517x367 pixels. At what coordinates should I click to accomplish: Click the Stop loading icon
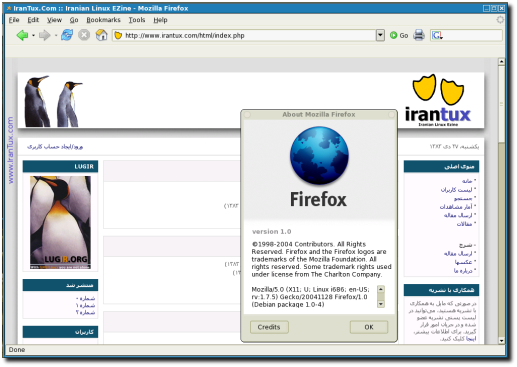(84, 35)
